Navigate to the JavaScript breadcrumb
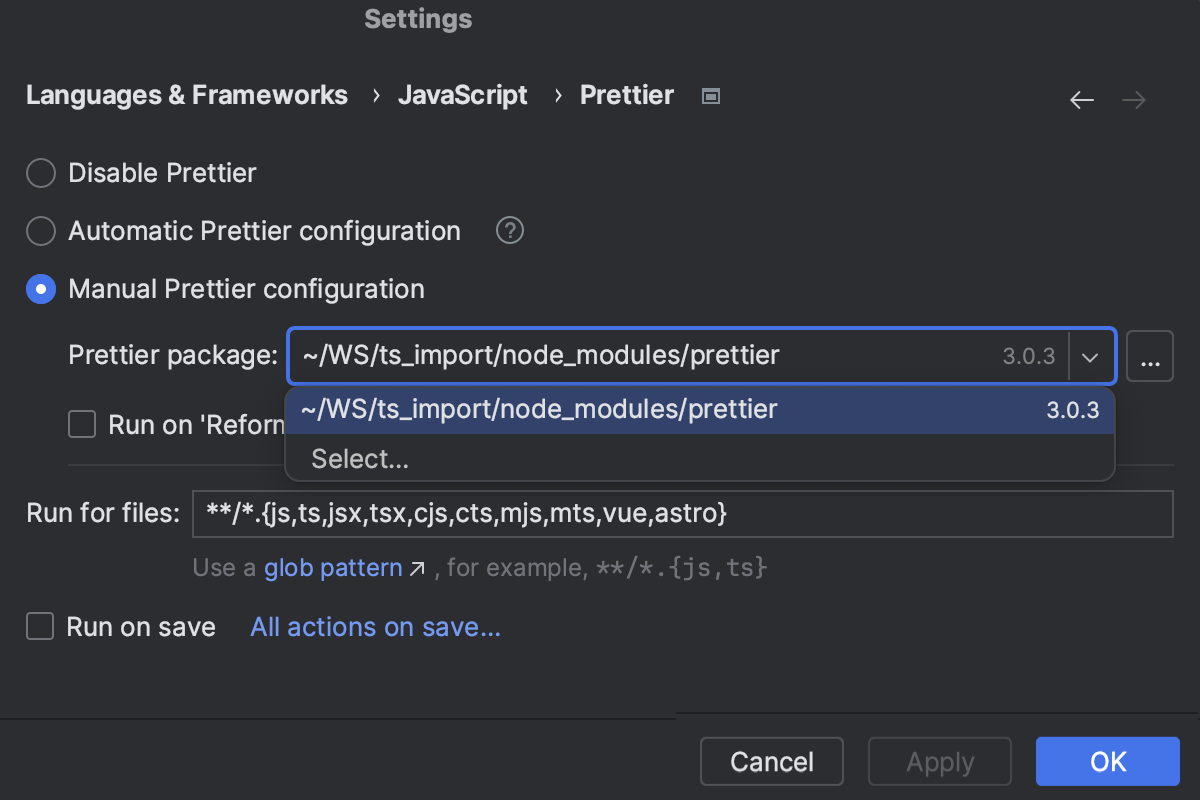This screenshot has width=1200, height=800. 462,95
